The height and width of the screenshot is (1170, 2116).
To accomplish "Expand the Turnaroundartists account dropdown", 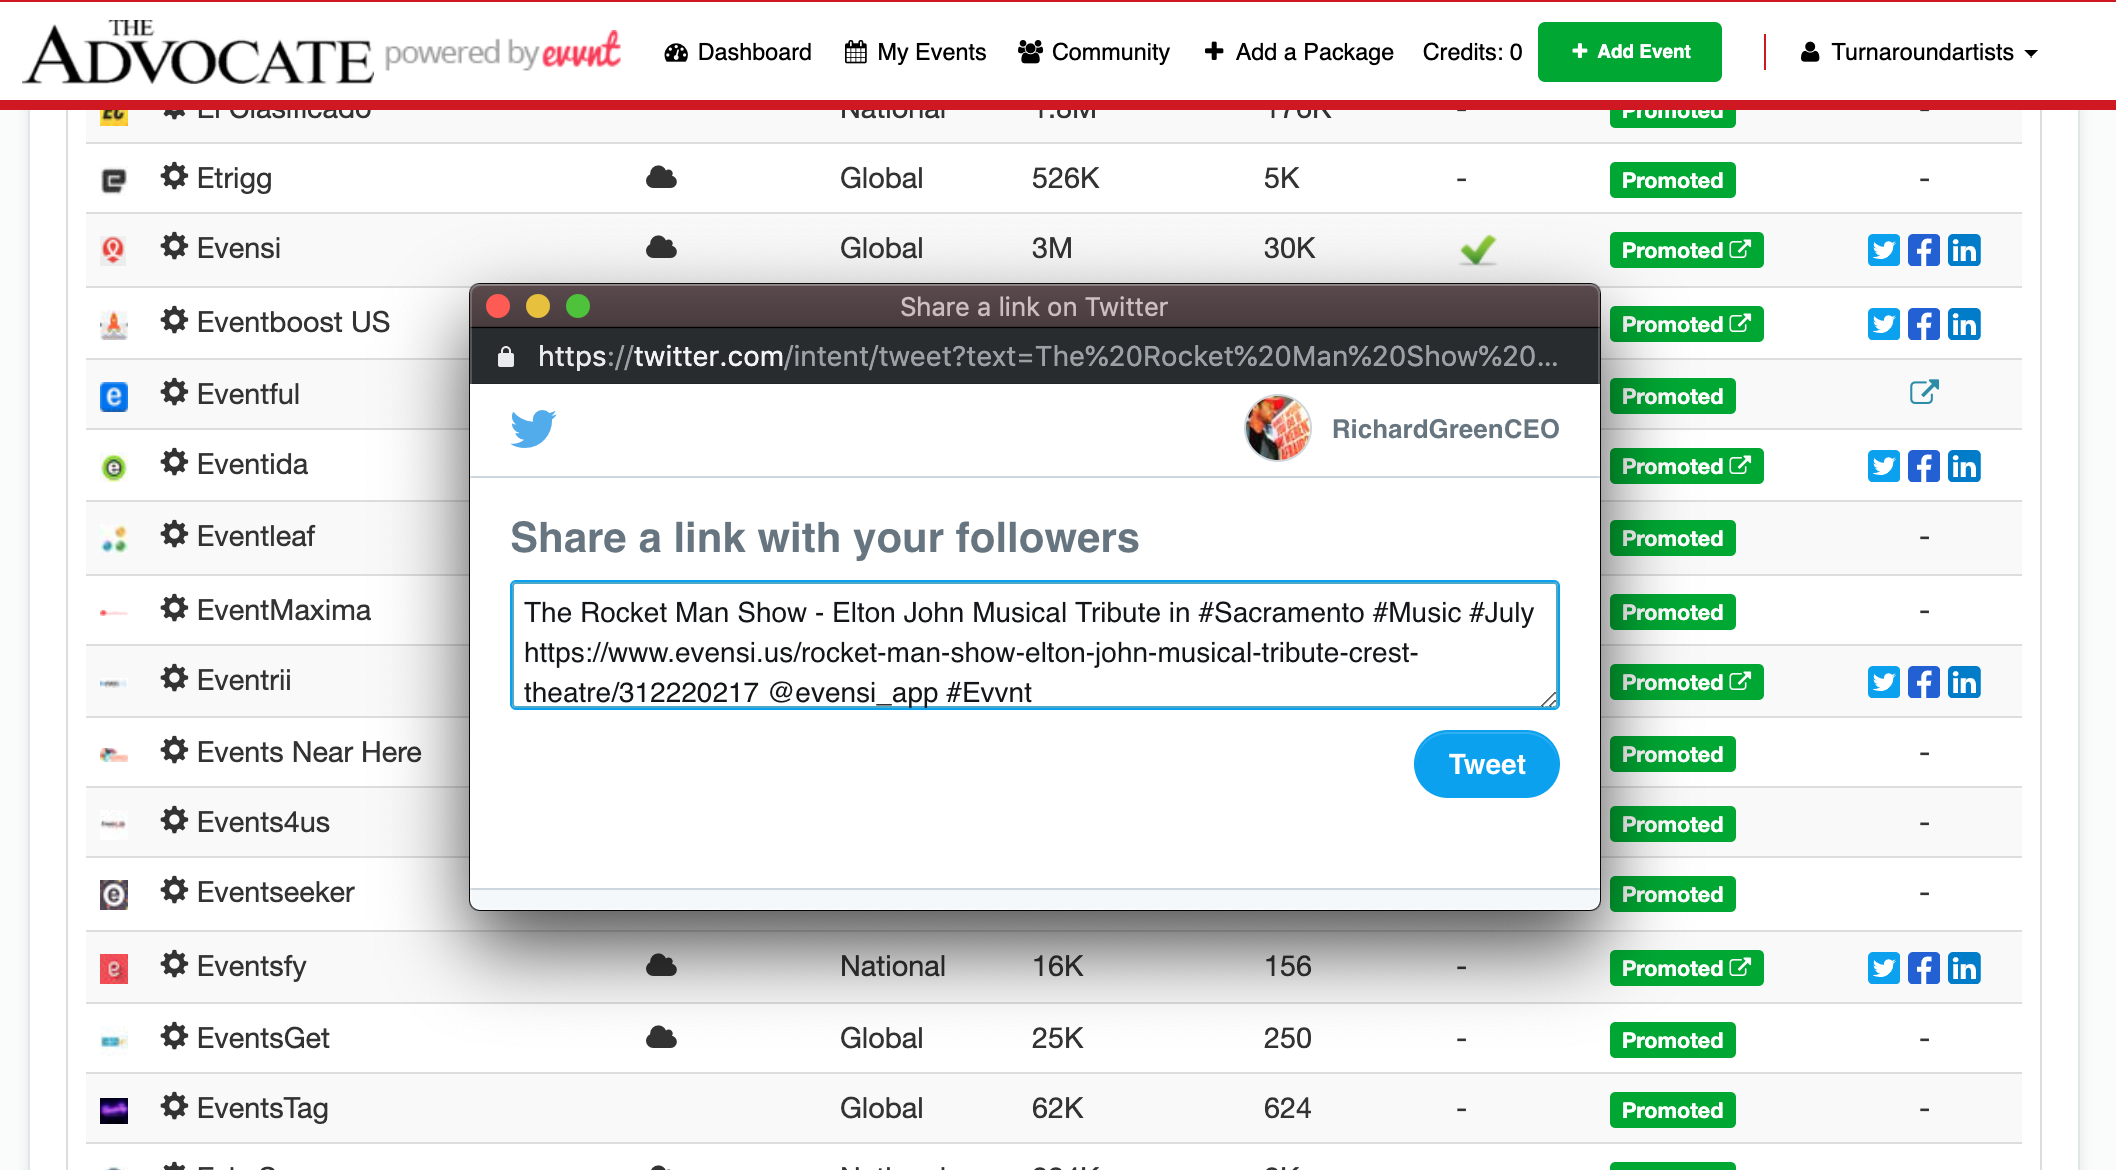I will [1919, 52].
